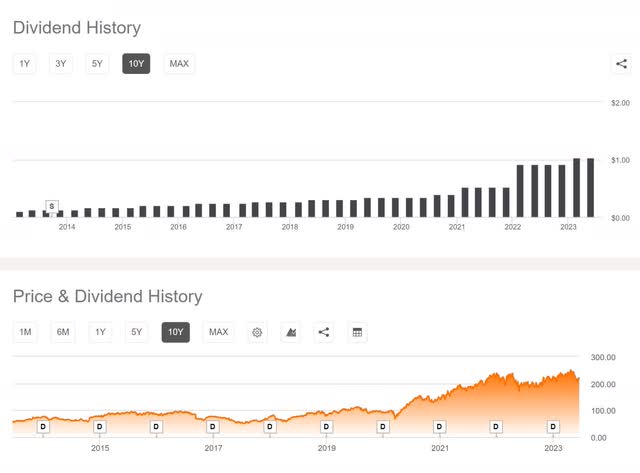The width and height of the screenshot is (640, 473).
Task: Open the data table view icon
Action: pyautogui.click(x=357, y=332)
